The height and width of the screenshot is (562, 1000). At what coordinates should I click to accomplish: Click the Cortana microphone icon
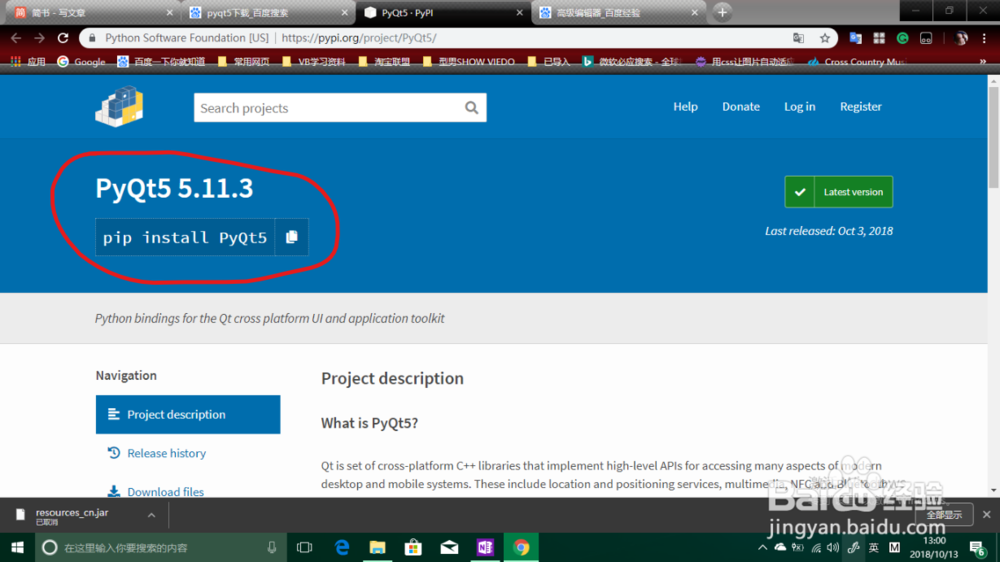pyautogui.click(x=272, y=547)
